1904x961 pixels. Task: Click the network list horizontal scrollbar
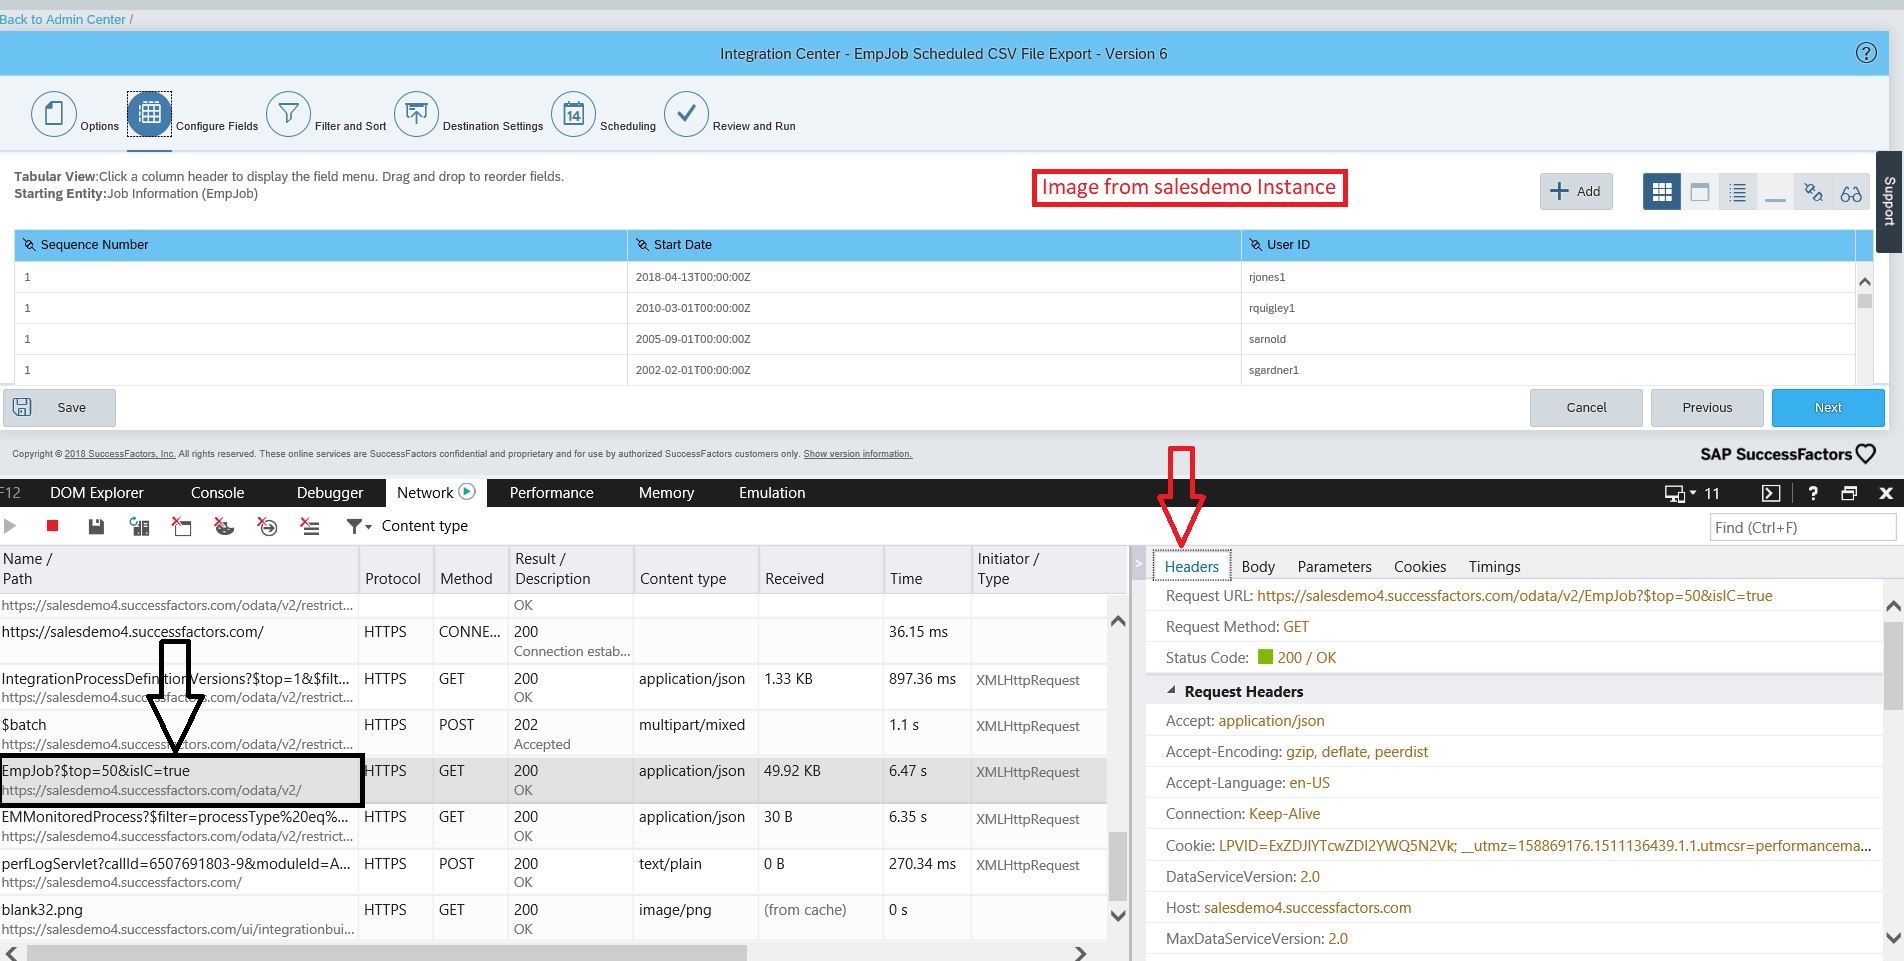[387, 953]
